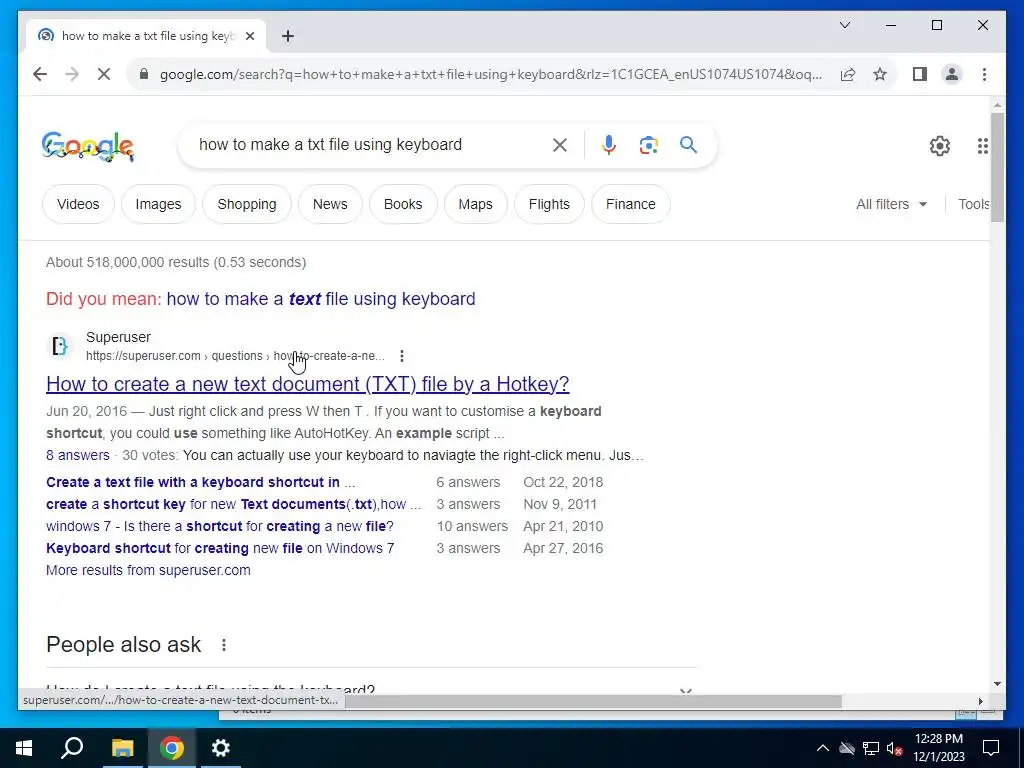Image resolution: width=1024 pixels, height=768 pixels.
Task: Select Chrome in the taskbar
Action: [x=172, y=748]
